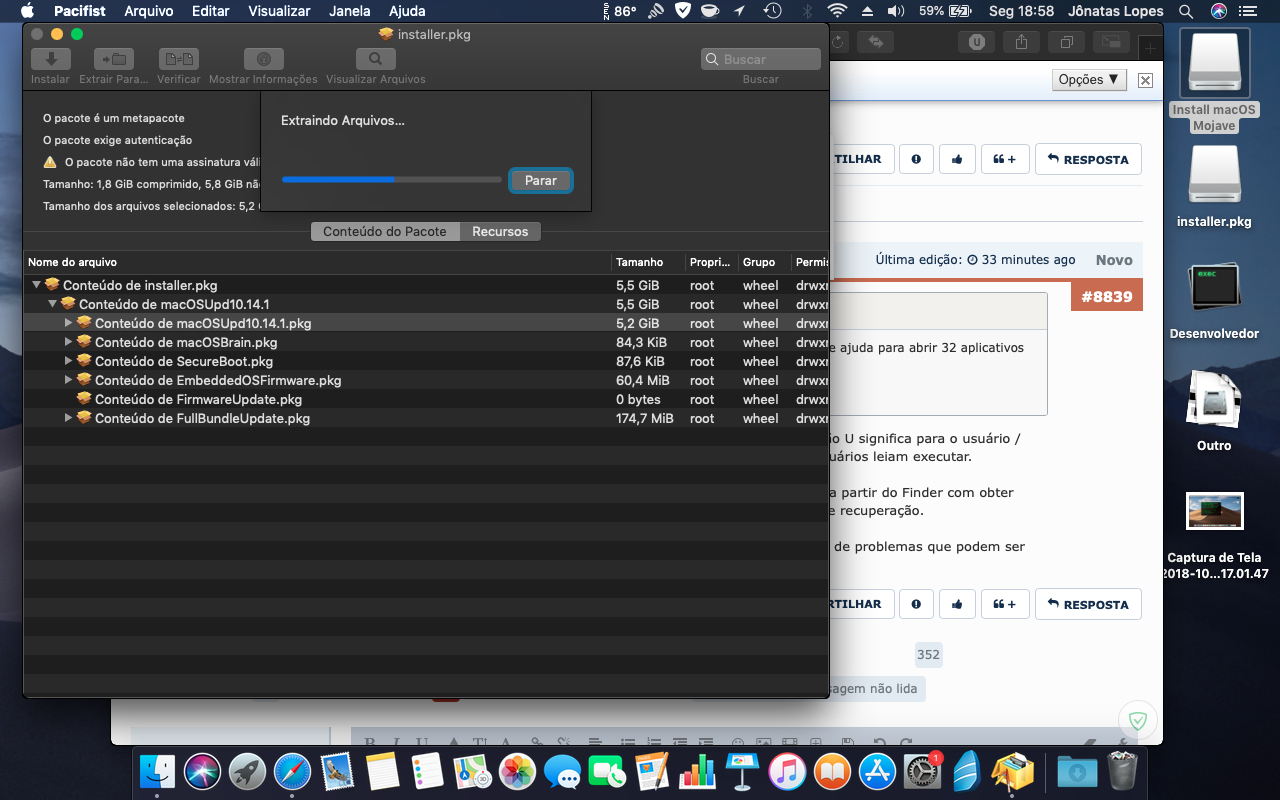Click the Time Machine menu bar icon
The width and height of the screenshot is (1280, 800).
coord(772,11)
